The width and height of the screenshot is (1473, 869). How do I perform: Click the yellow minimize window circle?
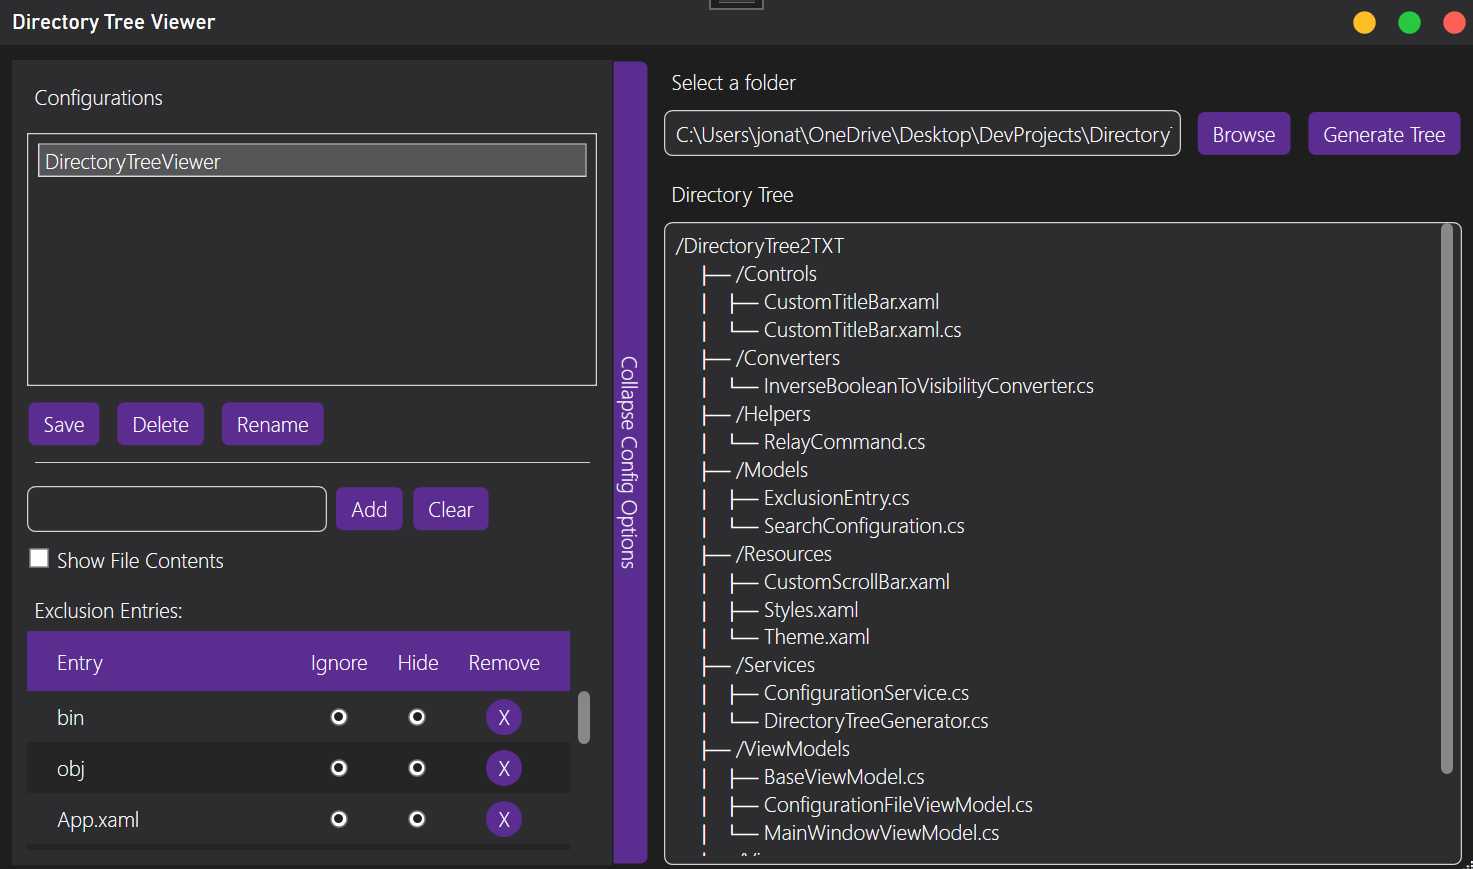click(1364, 22)
